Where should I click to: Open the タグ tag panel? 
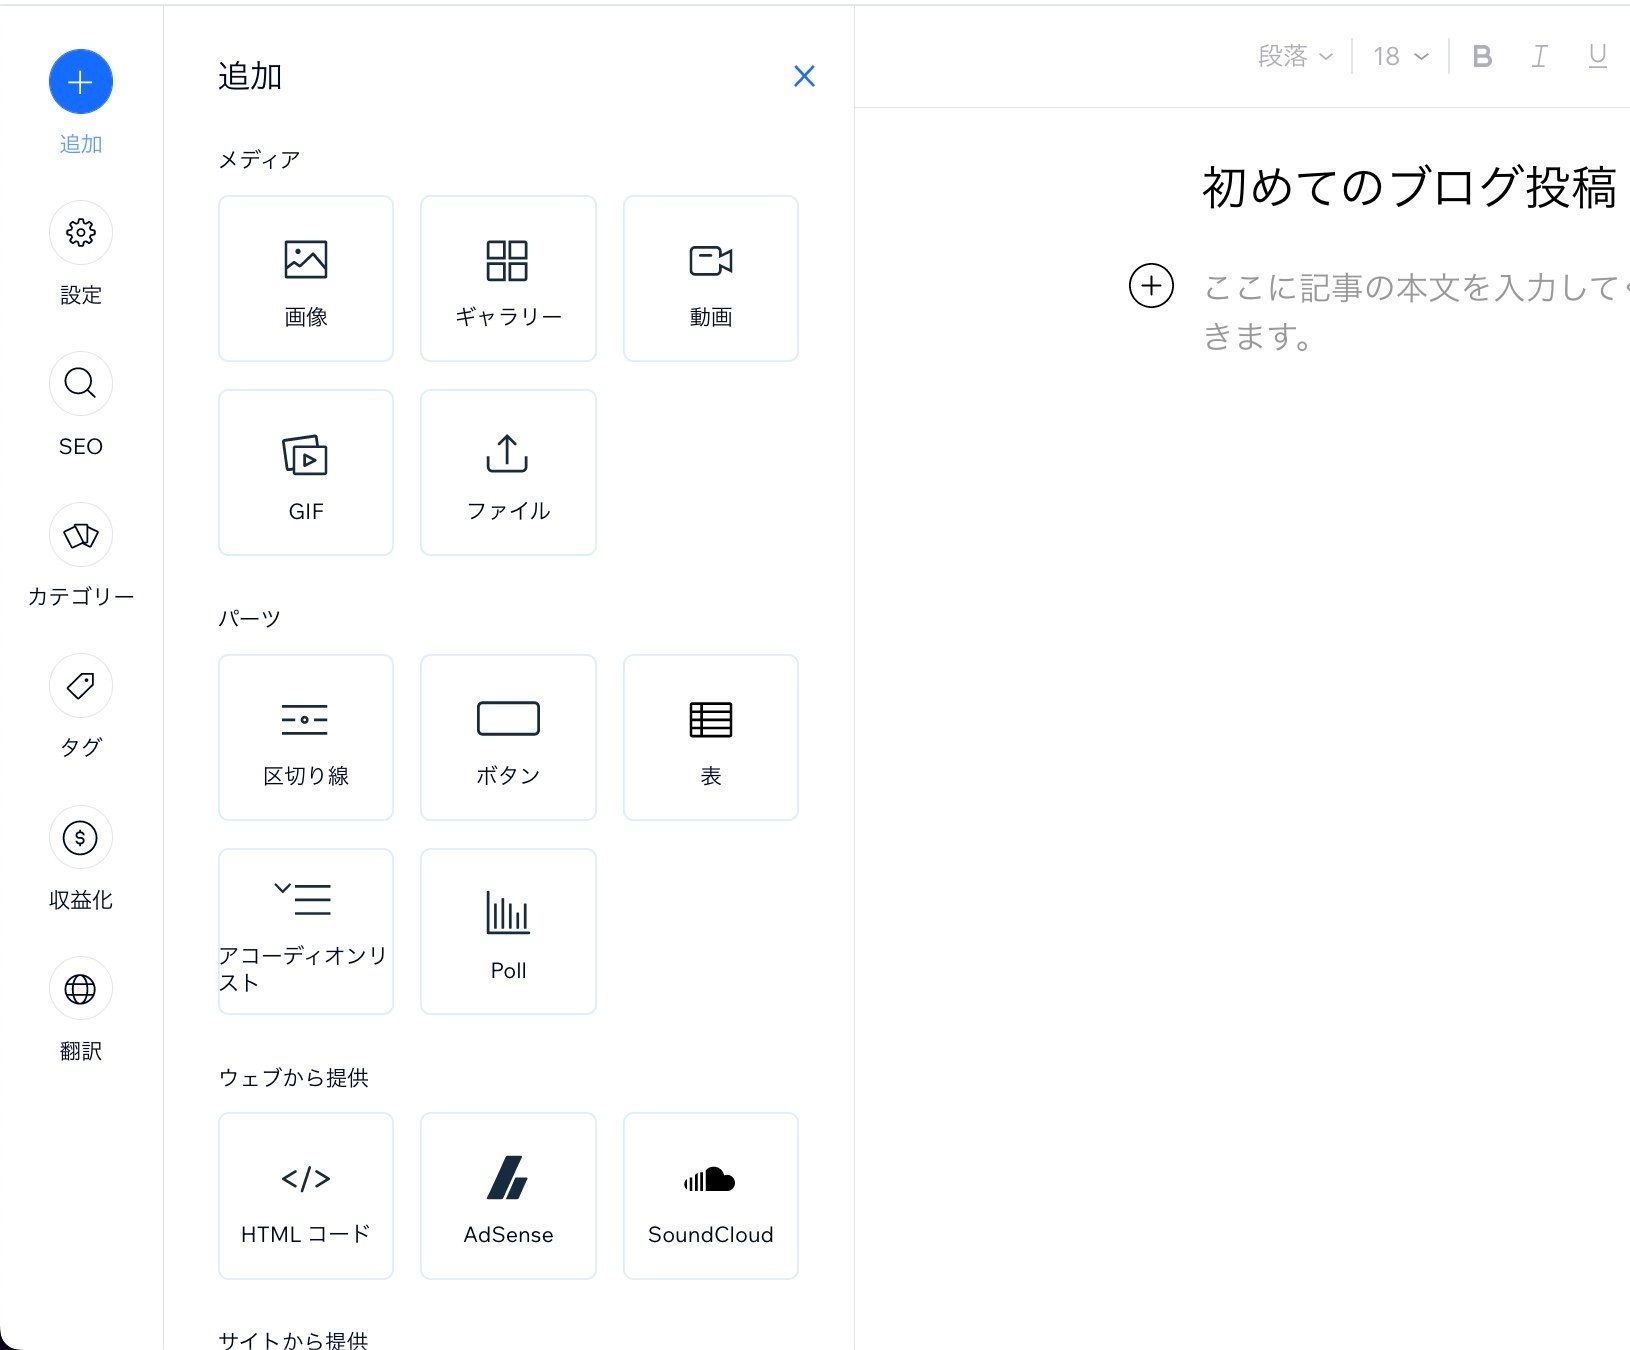81,686
